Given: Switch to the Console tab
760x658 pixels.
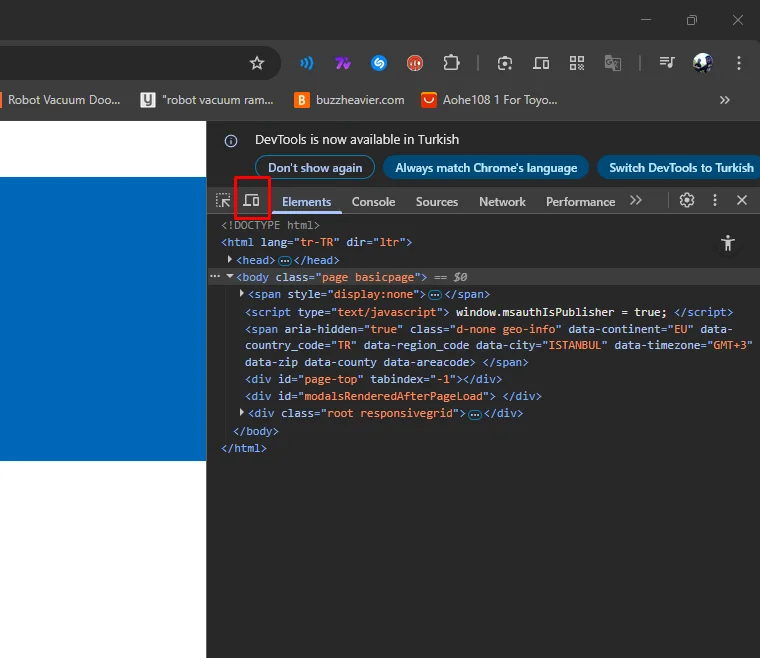Looking at the screenshot, I should coord(373,201).
